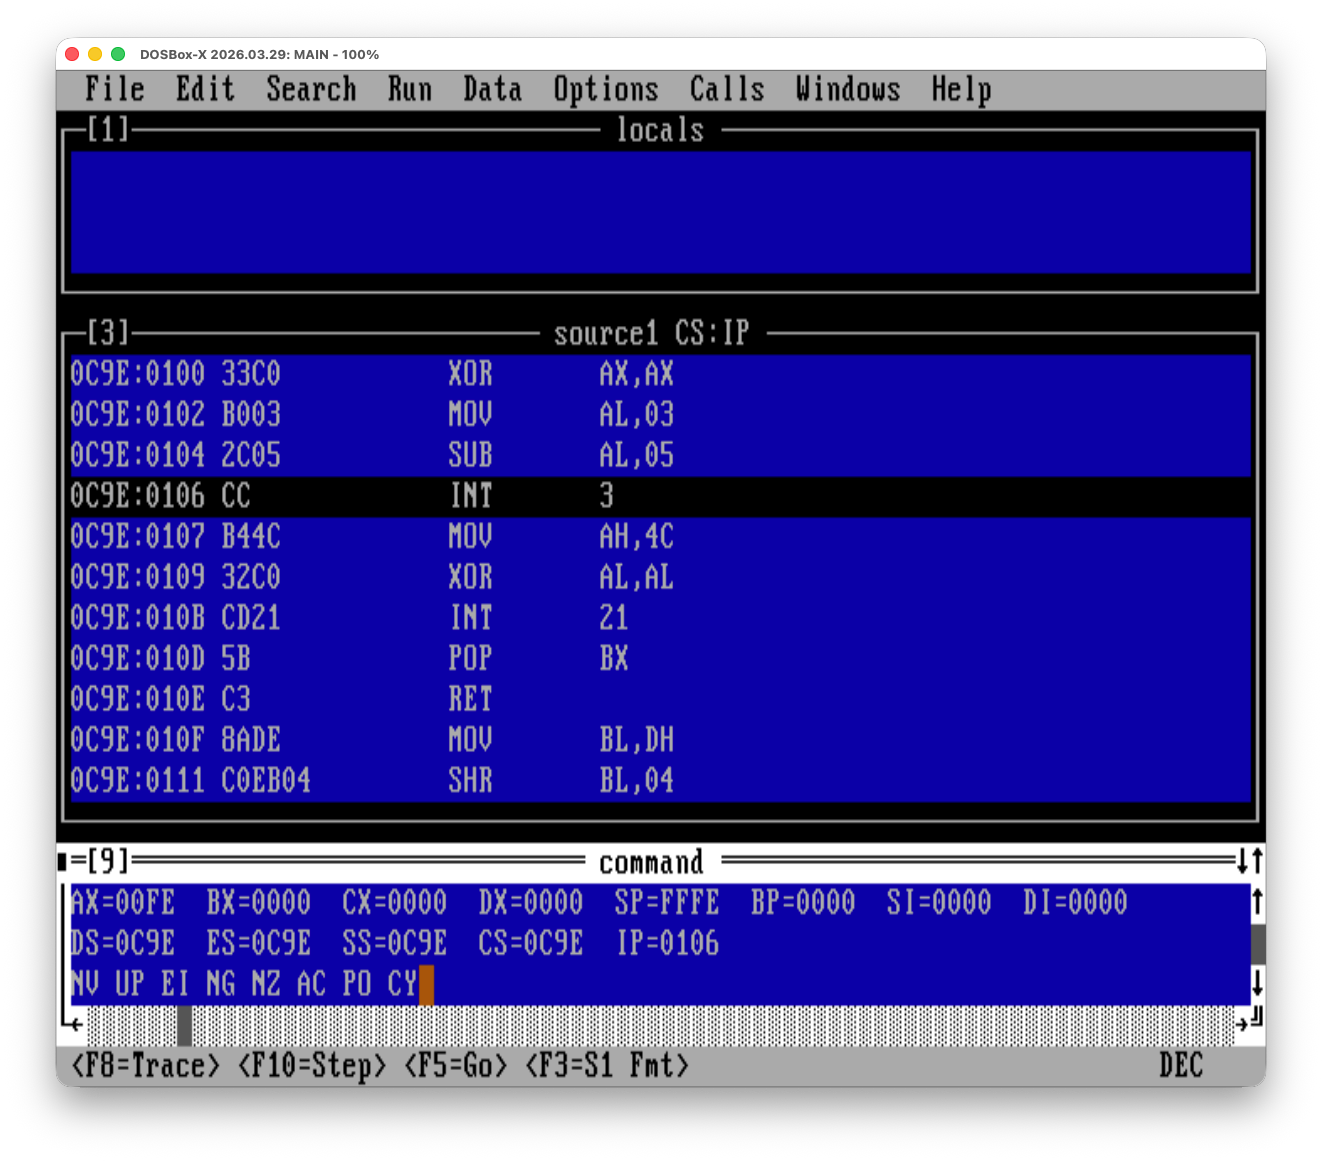The height and width of the screenshot is (1161, 1322).
Task: Select the command window title
Action: pyautogui.click(x=651, y=862)
